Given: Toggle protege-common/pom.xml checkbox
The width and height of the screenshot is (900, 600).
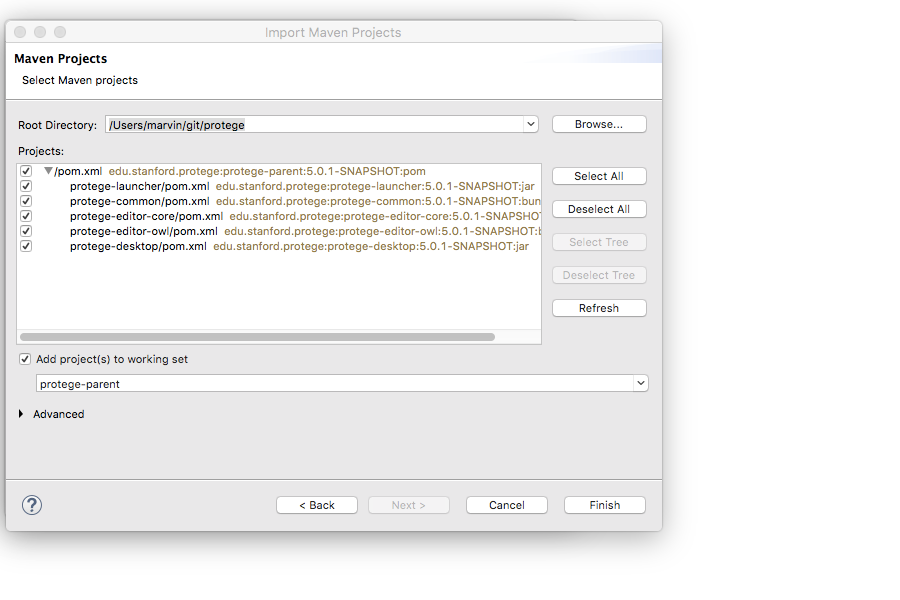Looking at the screenshot, I should 26,201.
